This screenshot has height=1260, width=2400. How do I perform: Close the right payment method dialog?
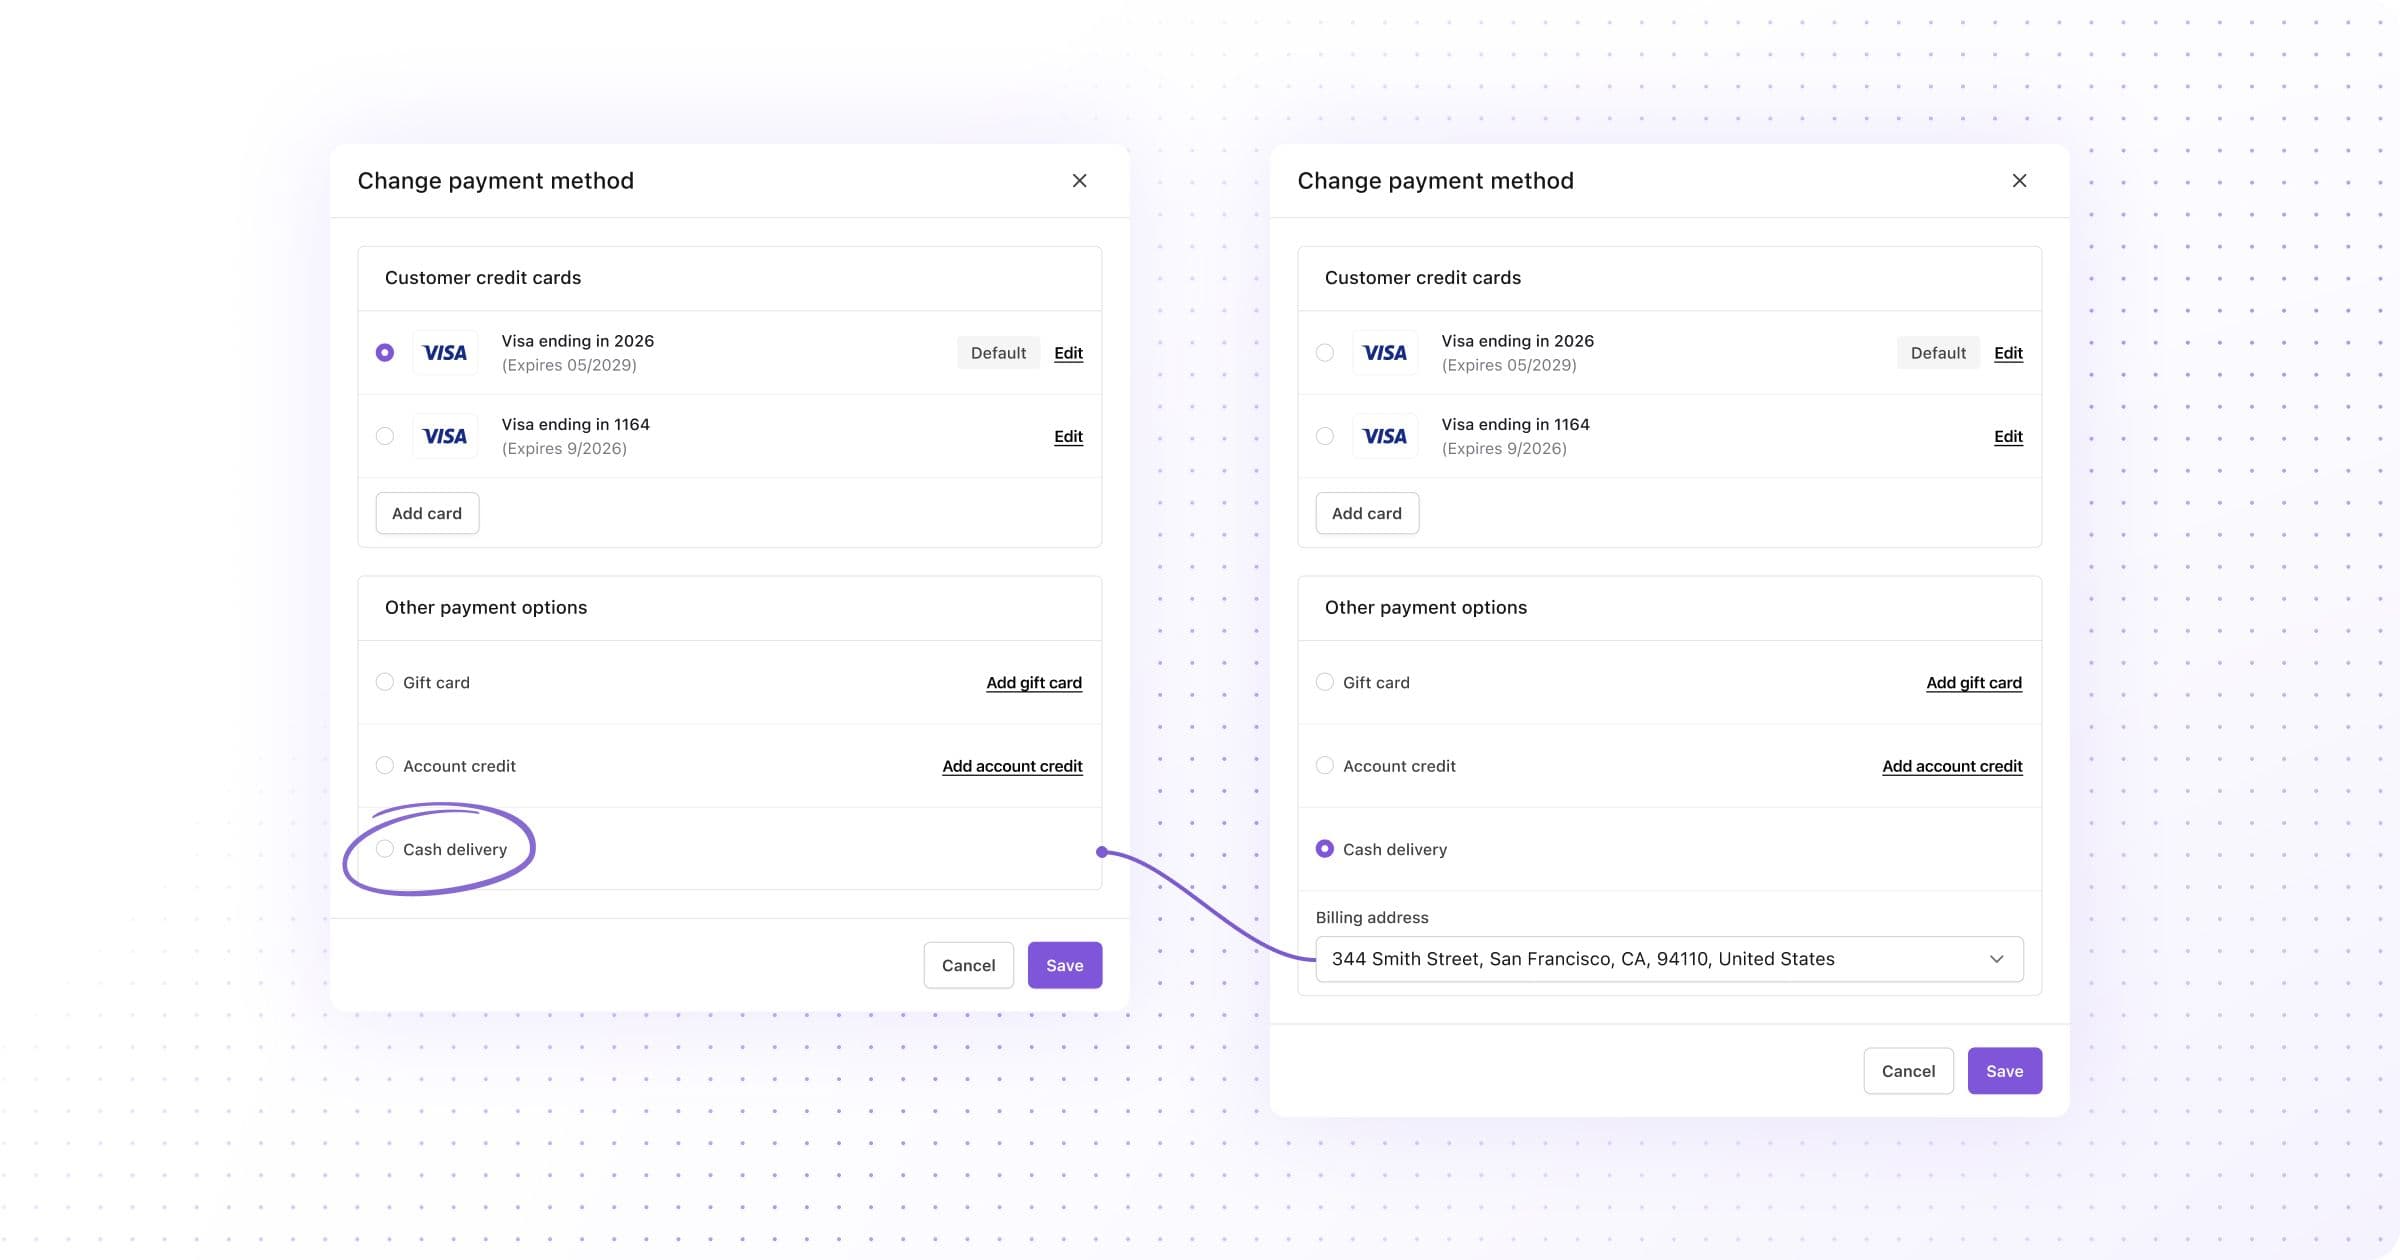tap(2019, 181)
